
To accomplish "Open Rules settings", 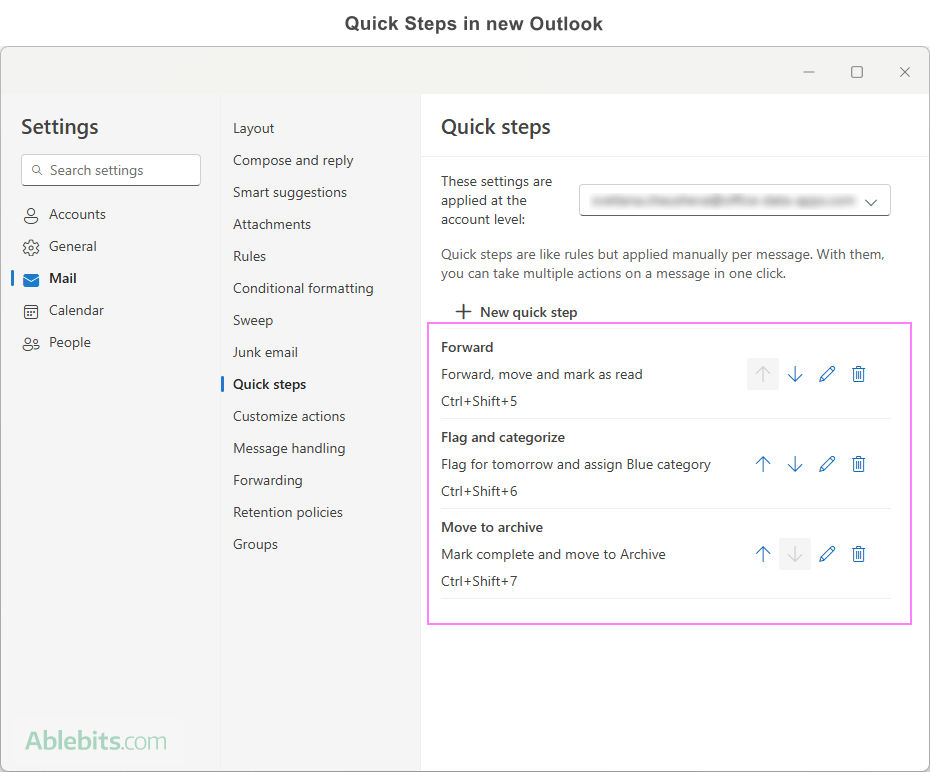I will tap(249, 256).
